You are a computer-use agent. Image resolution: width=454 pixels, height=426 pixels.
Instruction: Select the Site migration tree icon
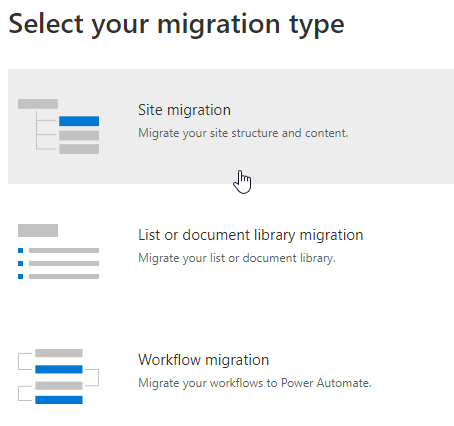(x=58, y=126)
